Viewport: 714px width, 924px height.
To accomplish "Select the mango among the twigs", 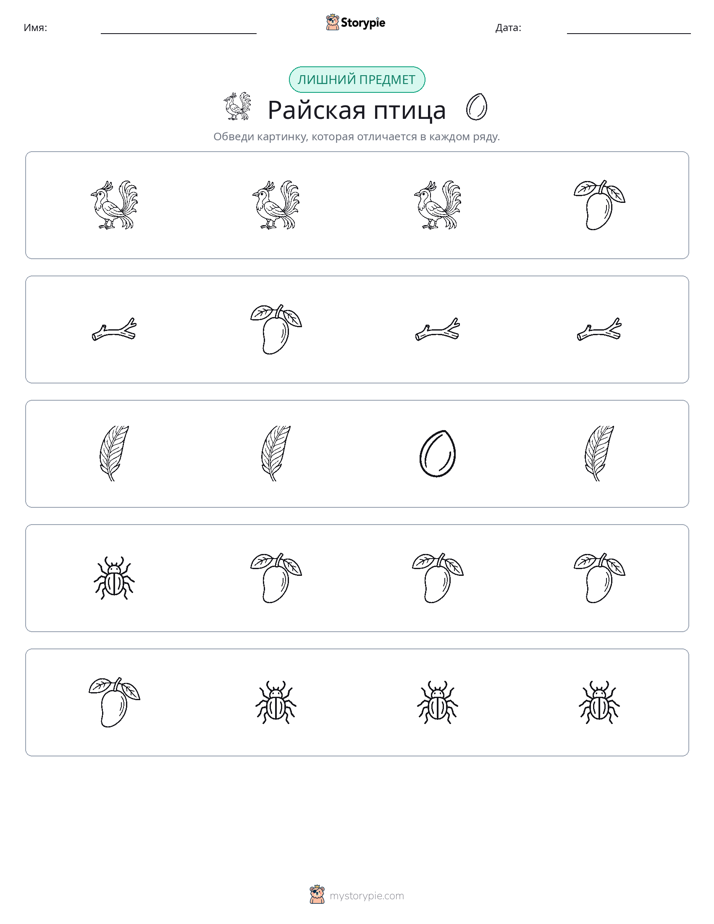I will (x=276, y=329).
